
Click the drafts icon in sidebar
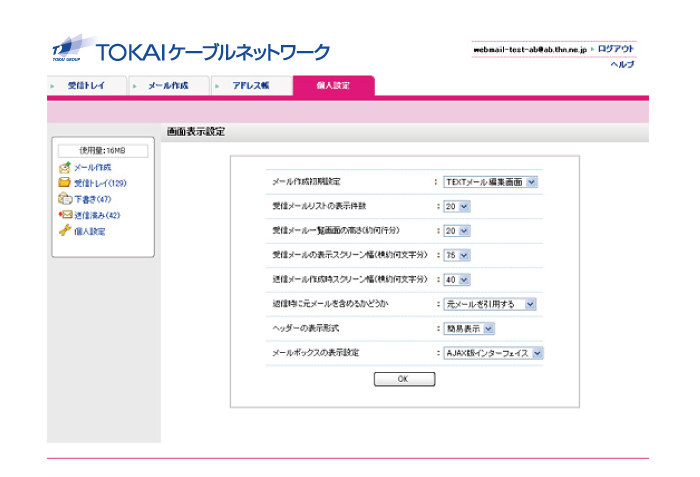pyautogui.click(x=65, y=199)
